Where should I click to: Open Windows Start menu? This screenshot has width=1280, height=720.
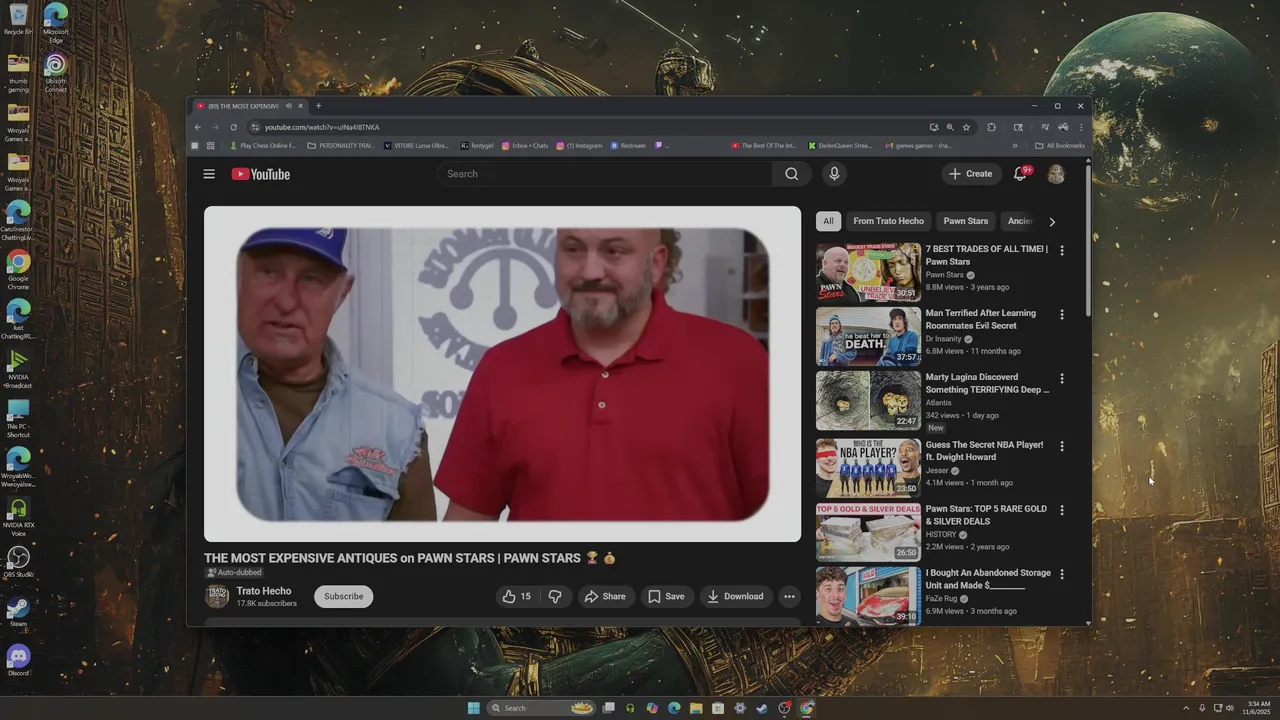coord(473,708)
